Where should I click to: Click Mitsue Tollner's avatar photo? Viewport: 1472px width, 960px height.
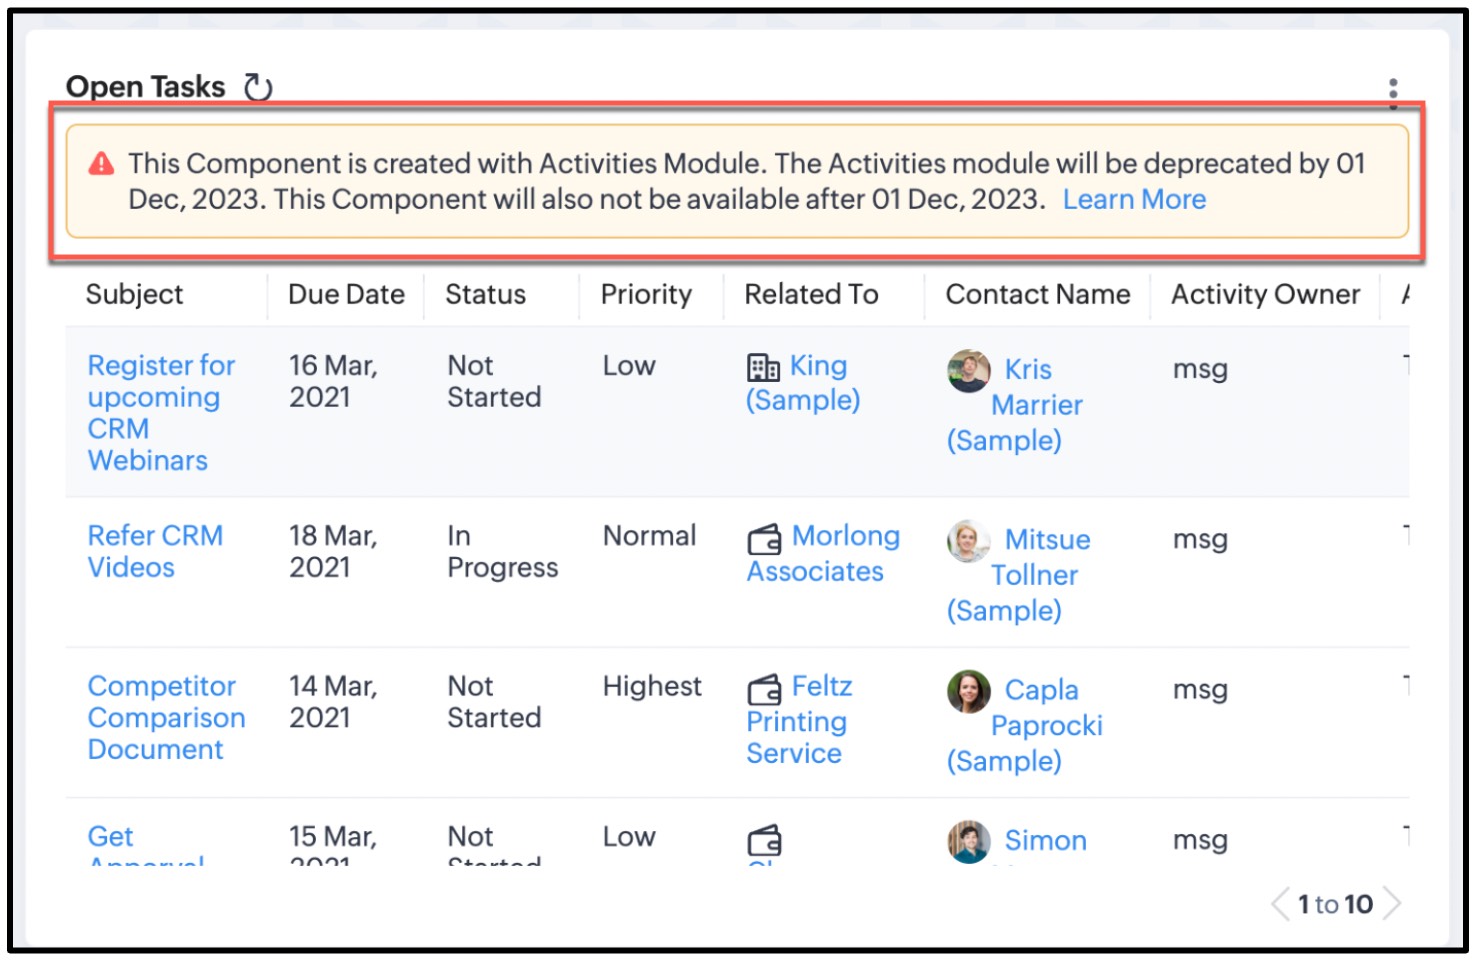click(968, 541)
